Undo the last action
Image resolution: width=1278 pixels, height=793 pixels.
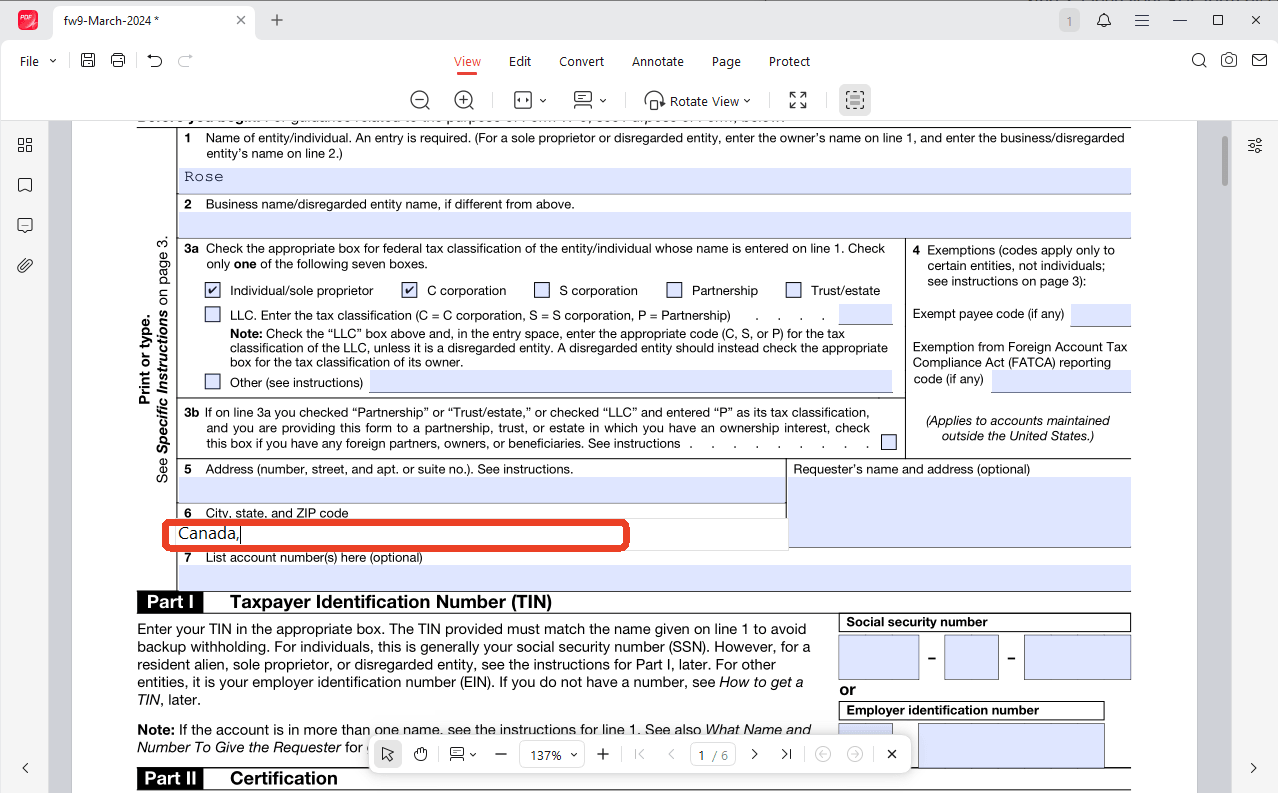(x=154, y=61)
